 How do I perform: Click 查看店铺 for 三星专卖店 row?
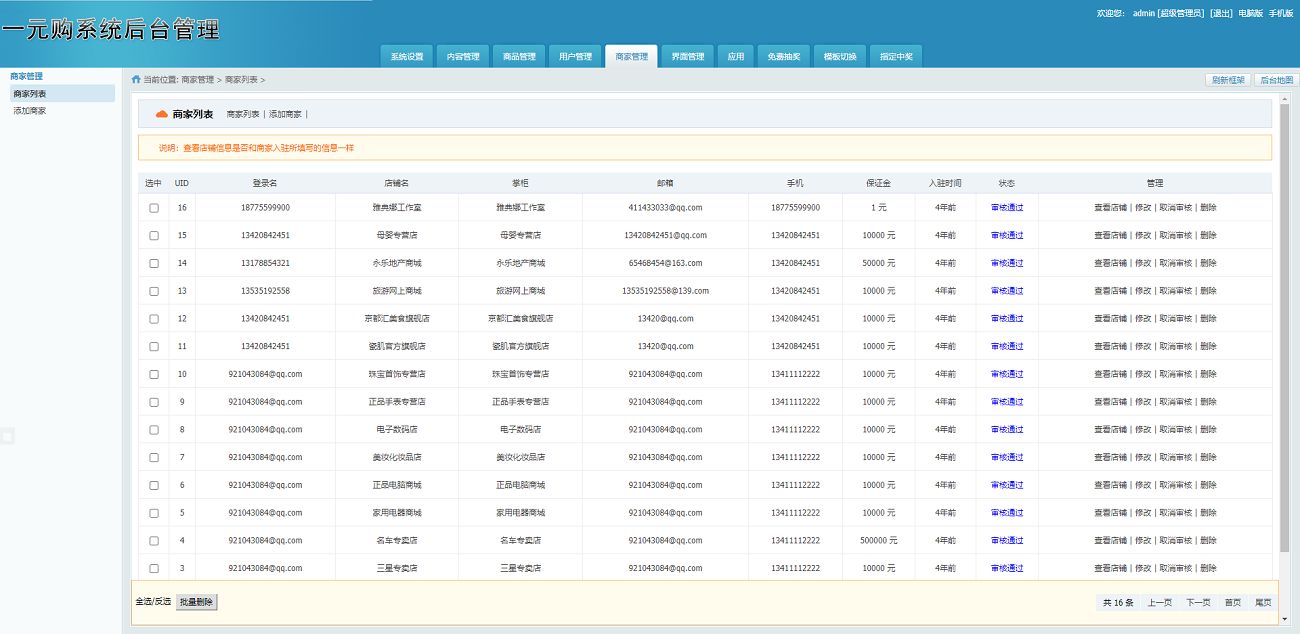point(1110,568)
